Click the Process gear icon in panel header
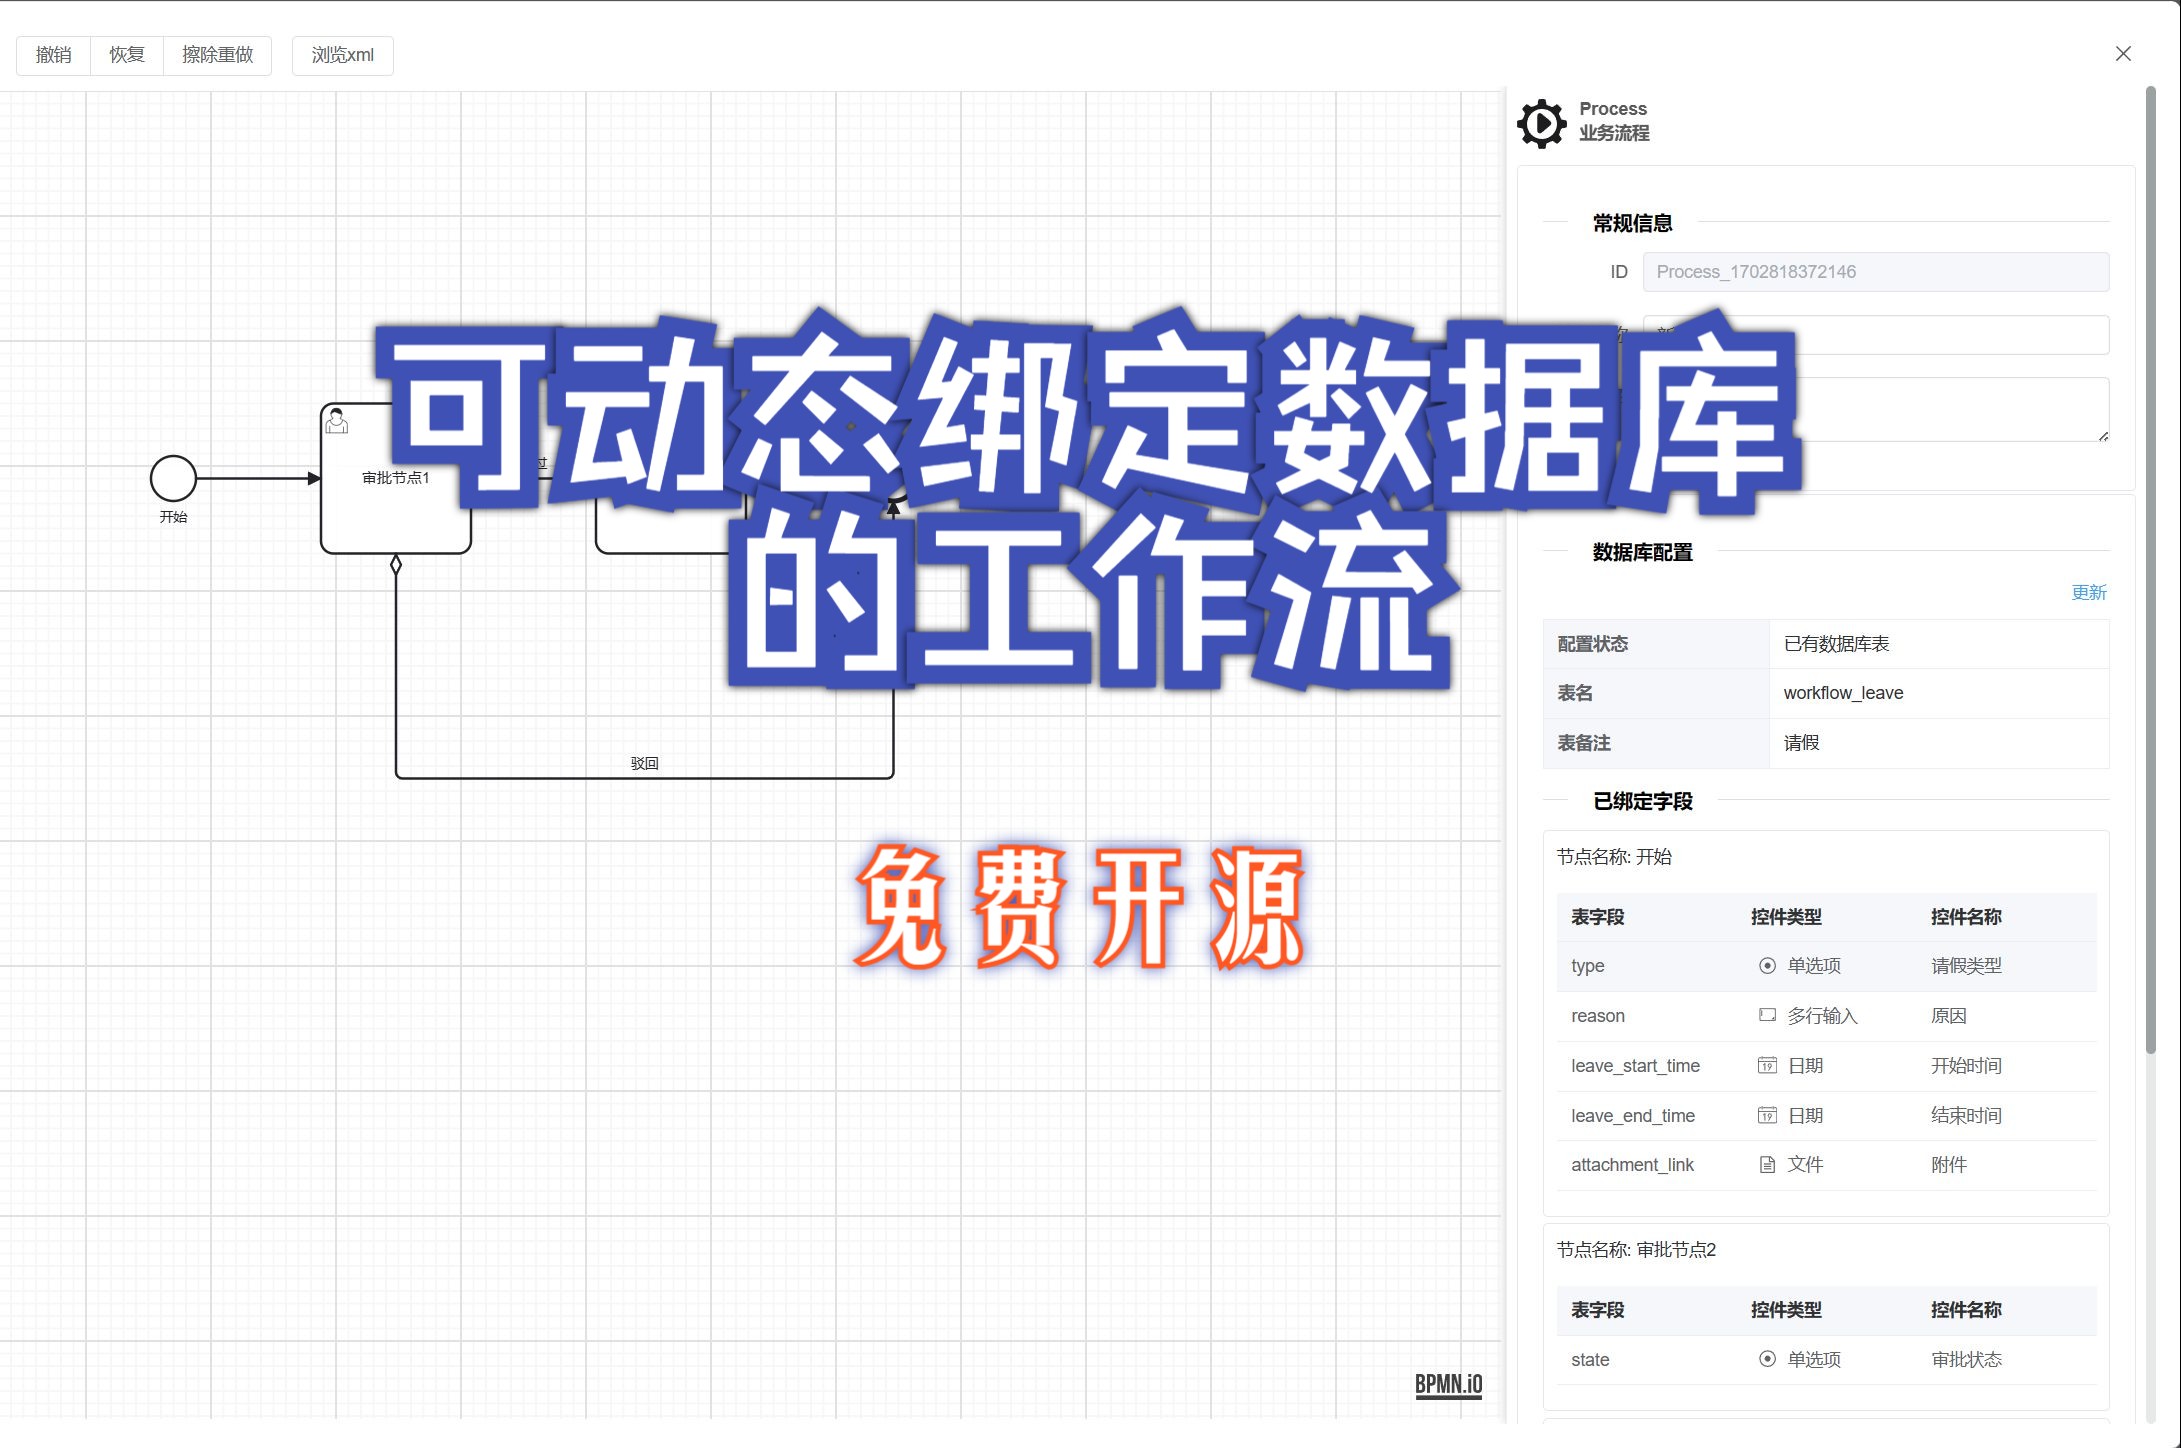The width and height of the screenshot is (2181, 1448). 1541,123
